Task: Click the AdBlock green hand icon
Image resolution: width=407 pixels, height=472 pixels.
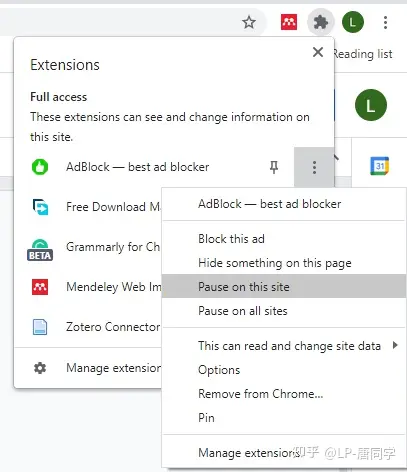Action: [x=40, y=167]
